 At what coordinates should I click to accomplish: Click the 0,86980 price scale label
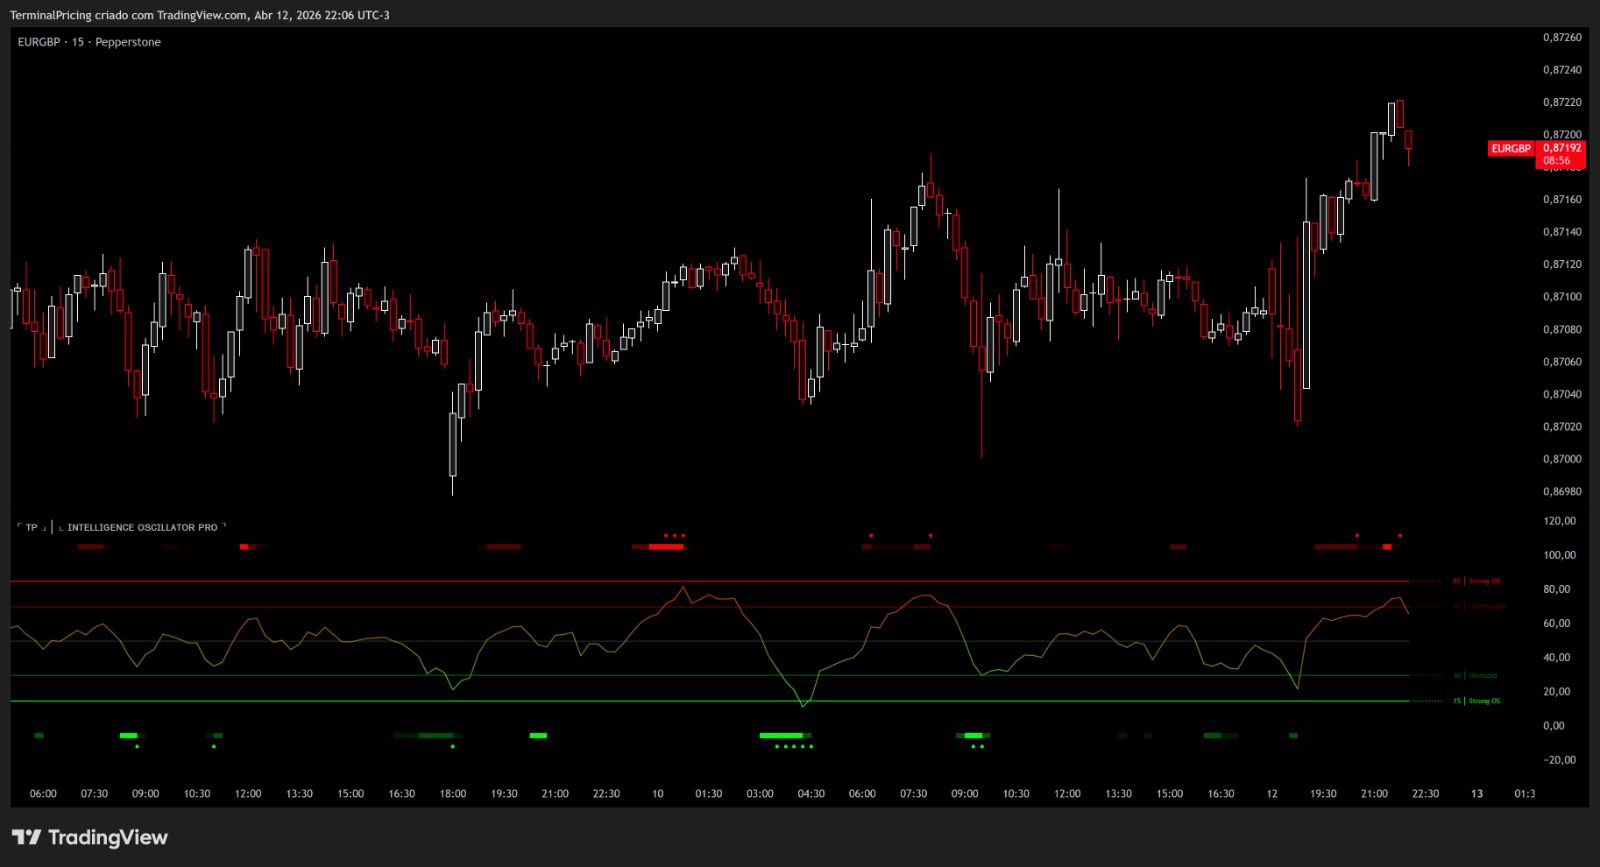click(x=1562, y=492)
